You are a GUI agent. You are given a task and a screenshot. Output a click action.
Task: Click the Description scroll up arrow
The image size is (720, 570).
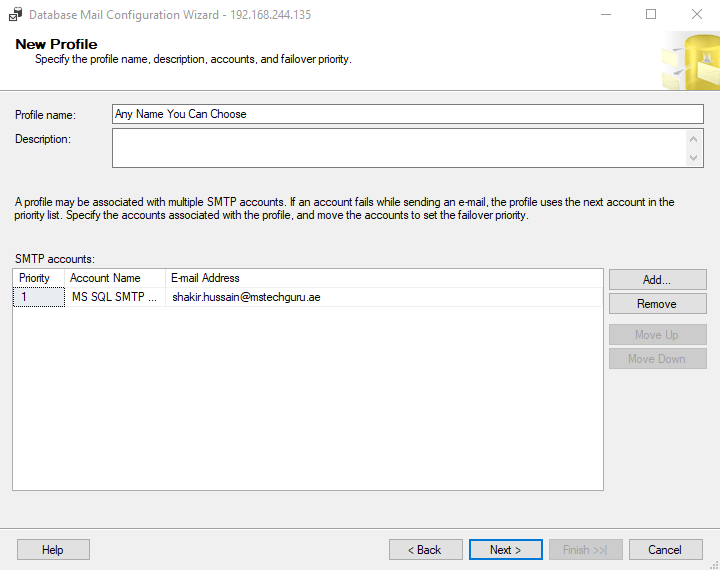(693, 139)
